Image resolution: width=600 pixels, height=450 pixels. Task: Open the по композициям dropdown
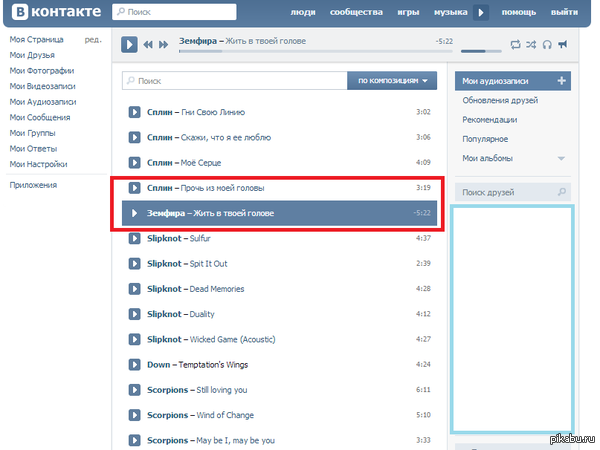point(393,81)
